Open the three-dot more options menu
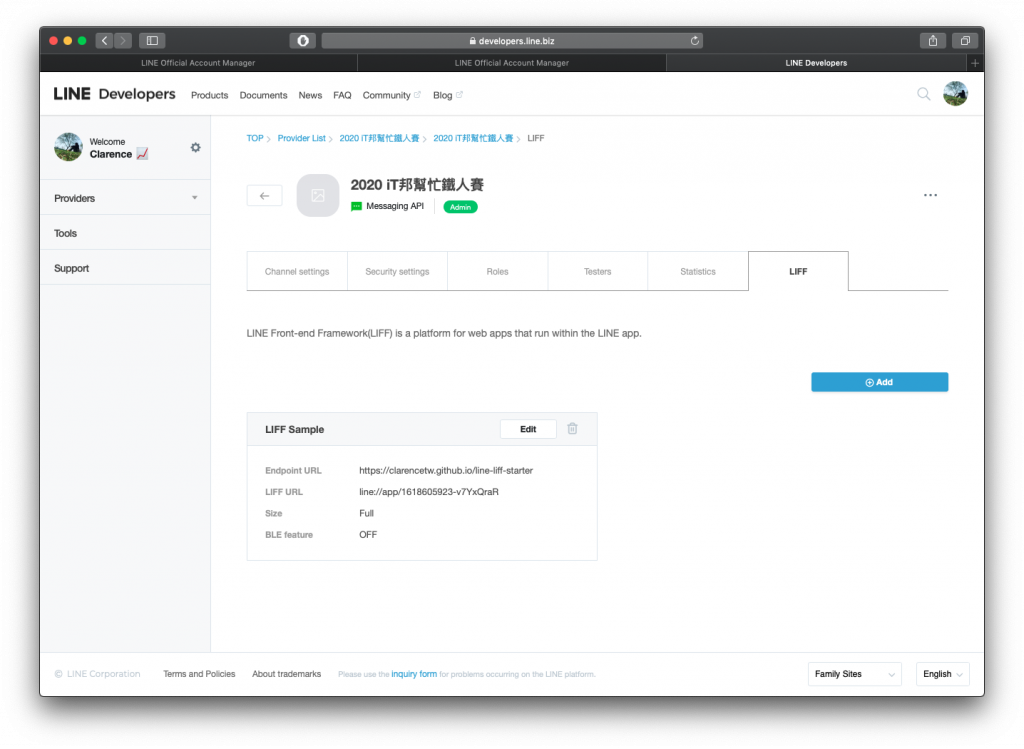This screenshot has height=749, width=1024. 931,195
